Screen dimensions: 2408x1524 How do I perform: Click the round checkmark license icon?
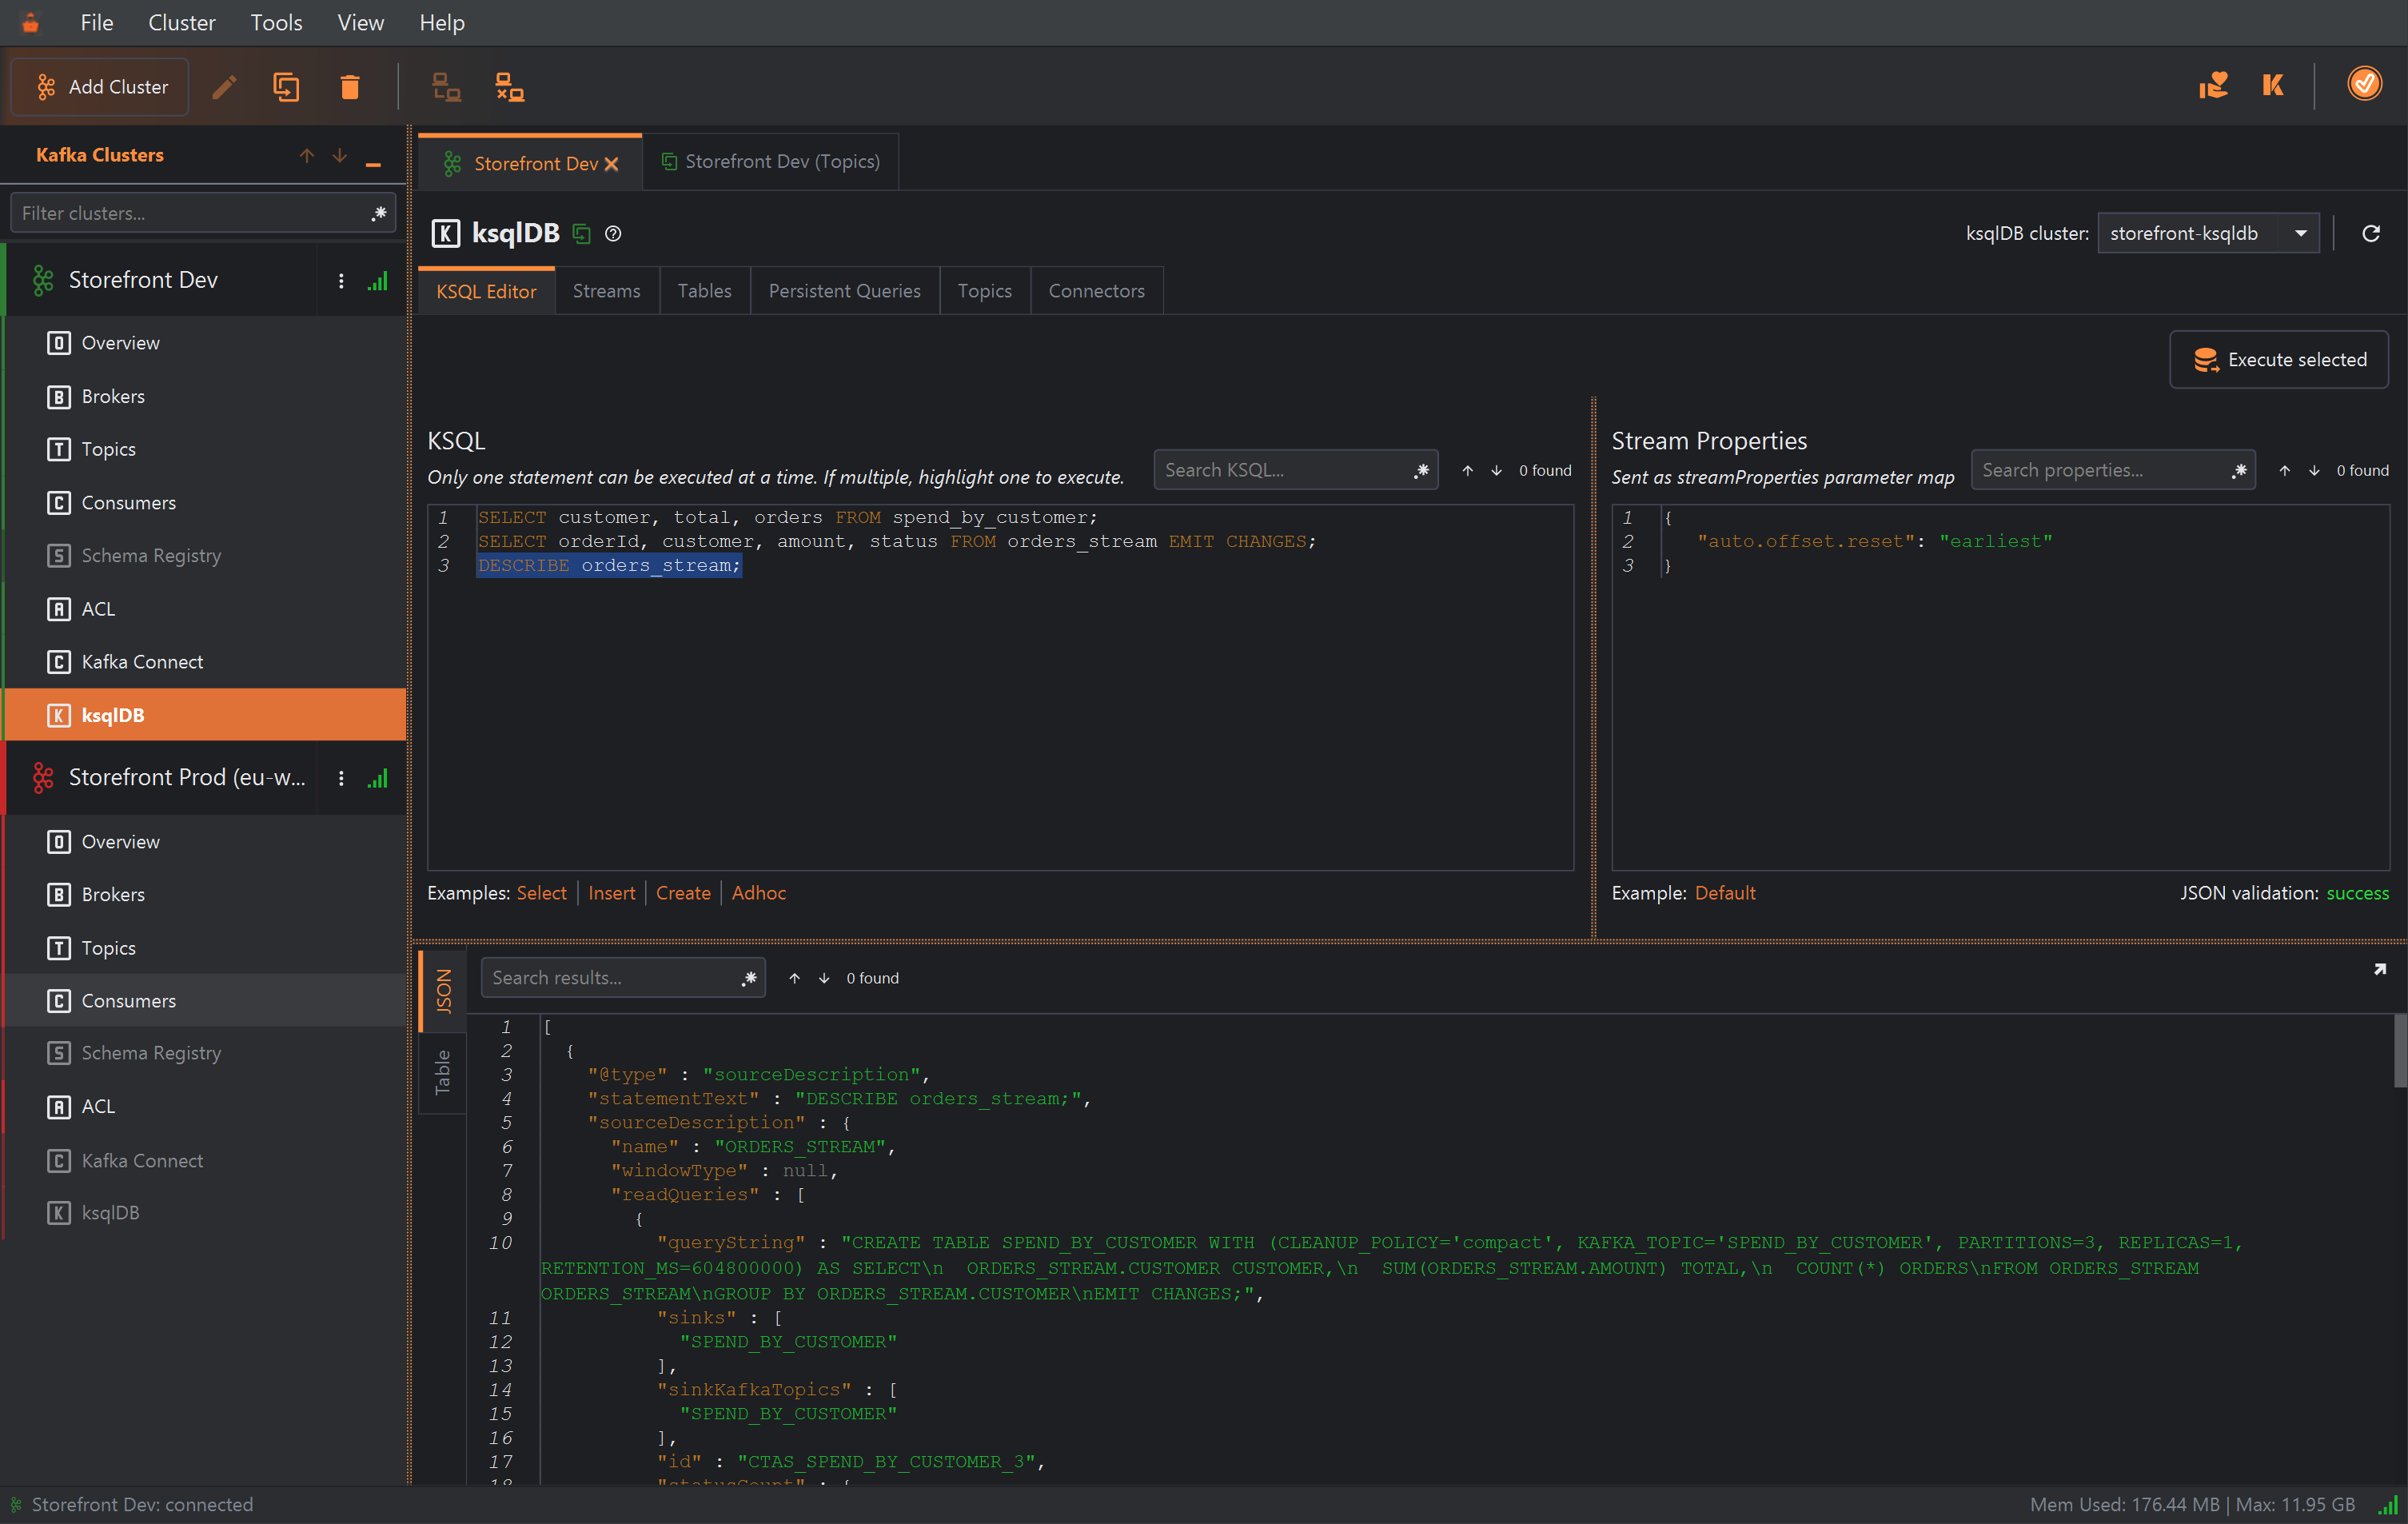[2364, 83]
